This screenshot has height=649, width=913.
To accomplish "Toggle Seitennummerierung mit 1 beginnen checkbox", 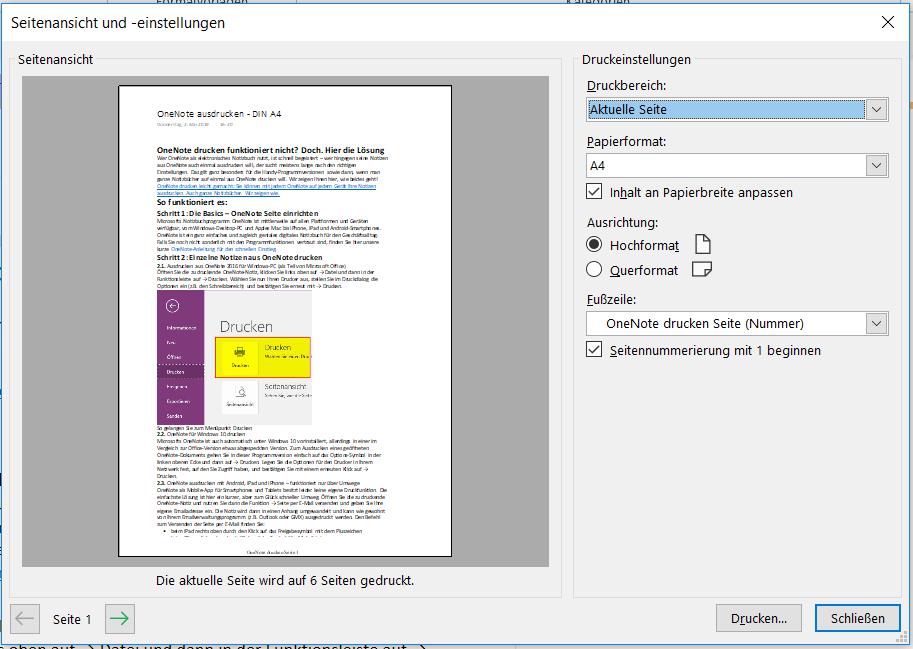I will point(594,349).
